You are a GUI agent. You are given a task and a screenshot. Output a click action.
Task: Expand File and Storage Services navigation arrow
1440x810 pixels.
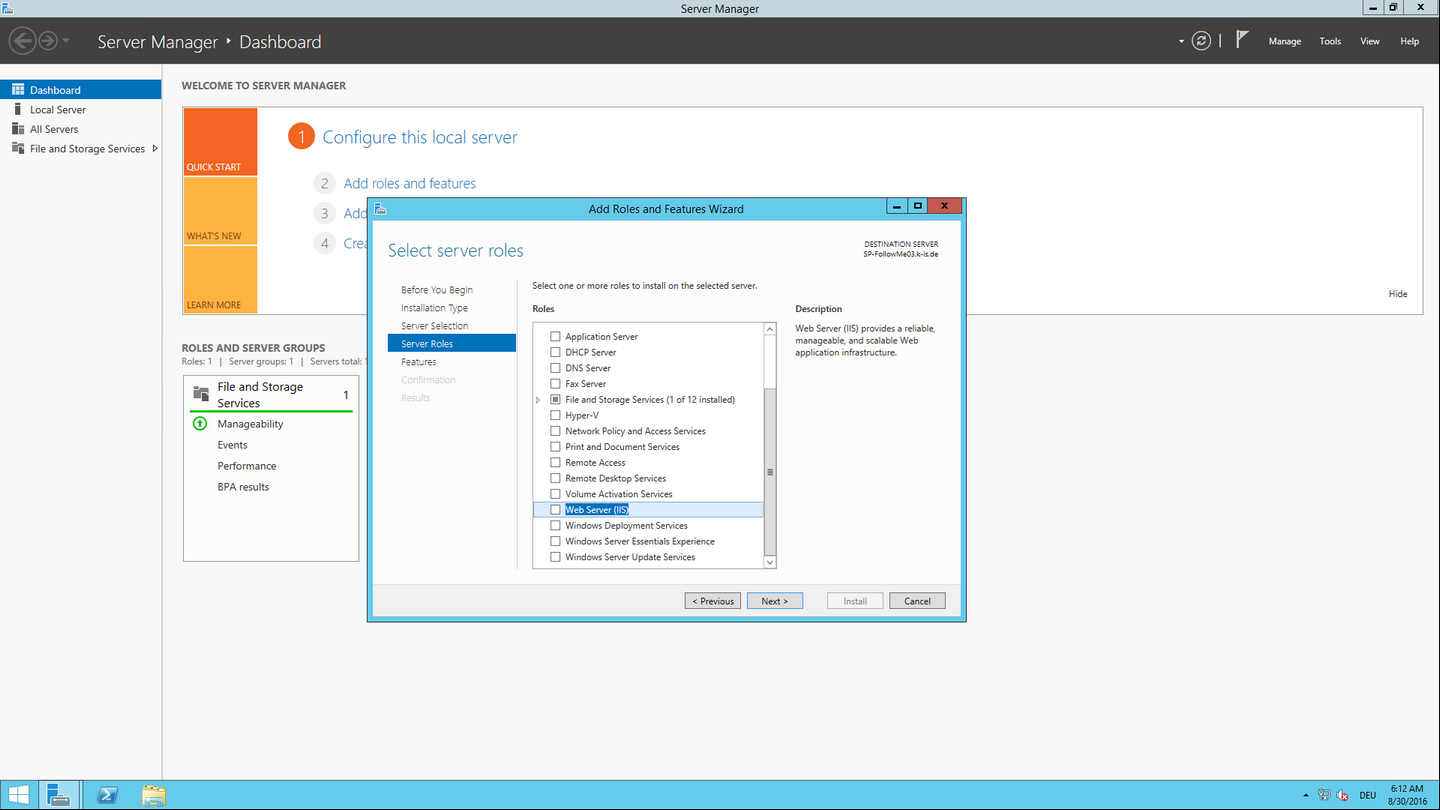click(155, 148)
